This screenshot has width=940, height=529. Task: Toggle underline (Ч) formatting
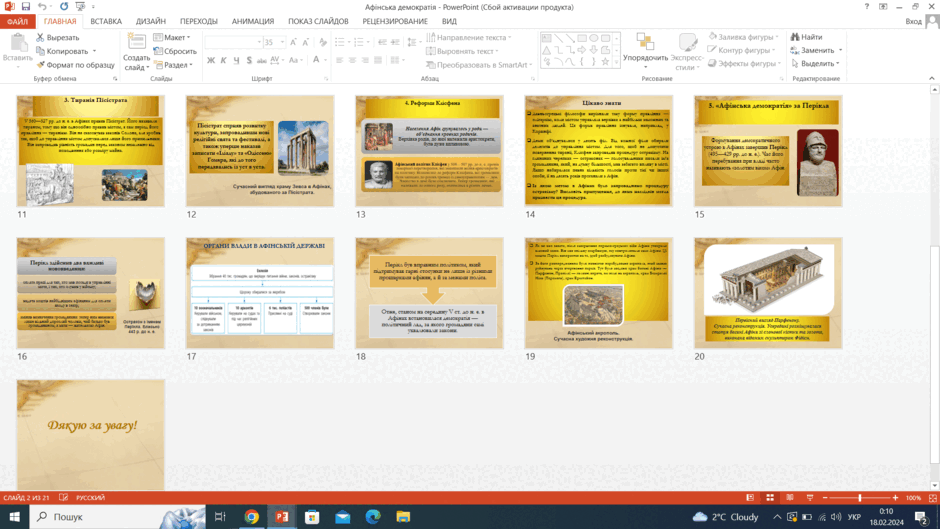[x=236, y=60]
